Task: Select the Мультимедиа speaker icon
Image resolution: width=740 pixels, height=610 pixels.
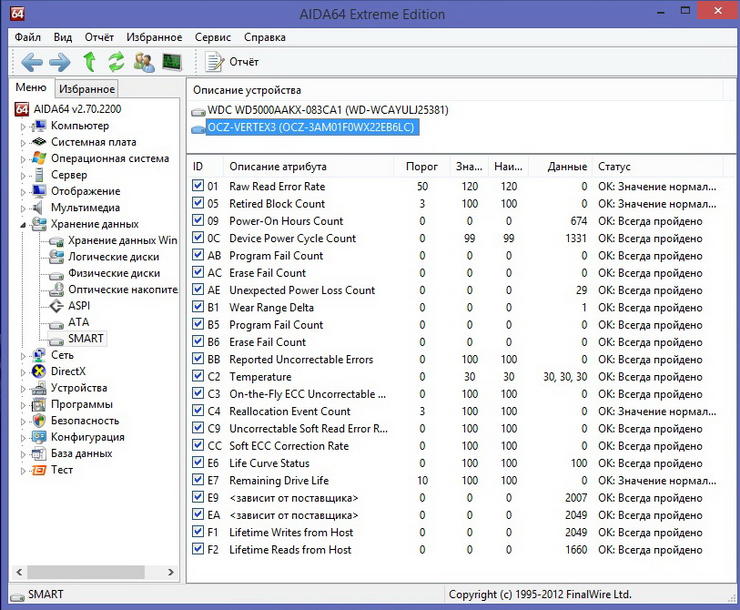Action: pos(38,207)
